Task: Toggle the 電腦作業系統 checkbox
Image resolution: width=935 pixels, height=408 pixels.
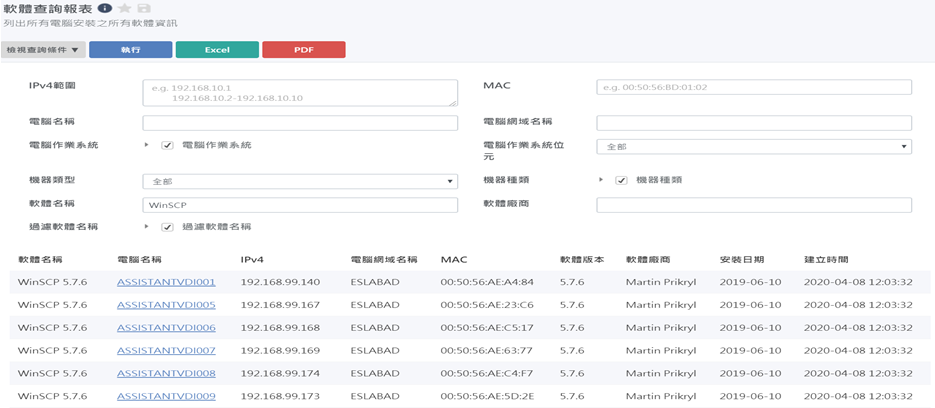Action: point(168,146)
